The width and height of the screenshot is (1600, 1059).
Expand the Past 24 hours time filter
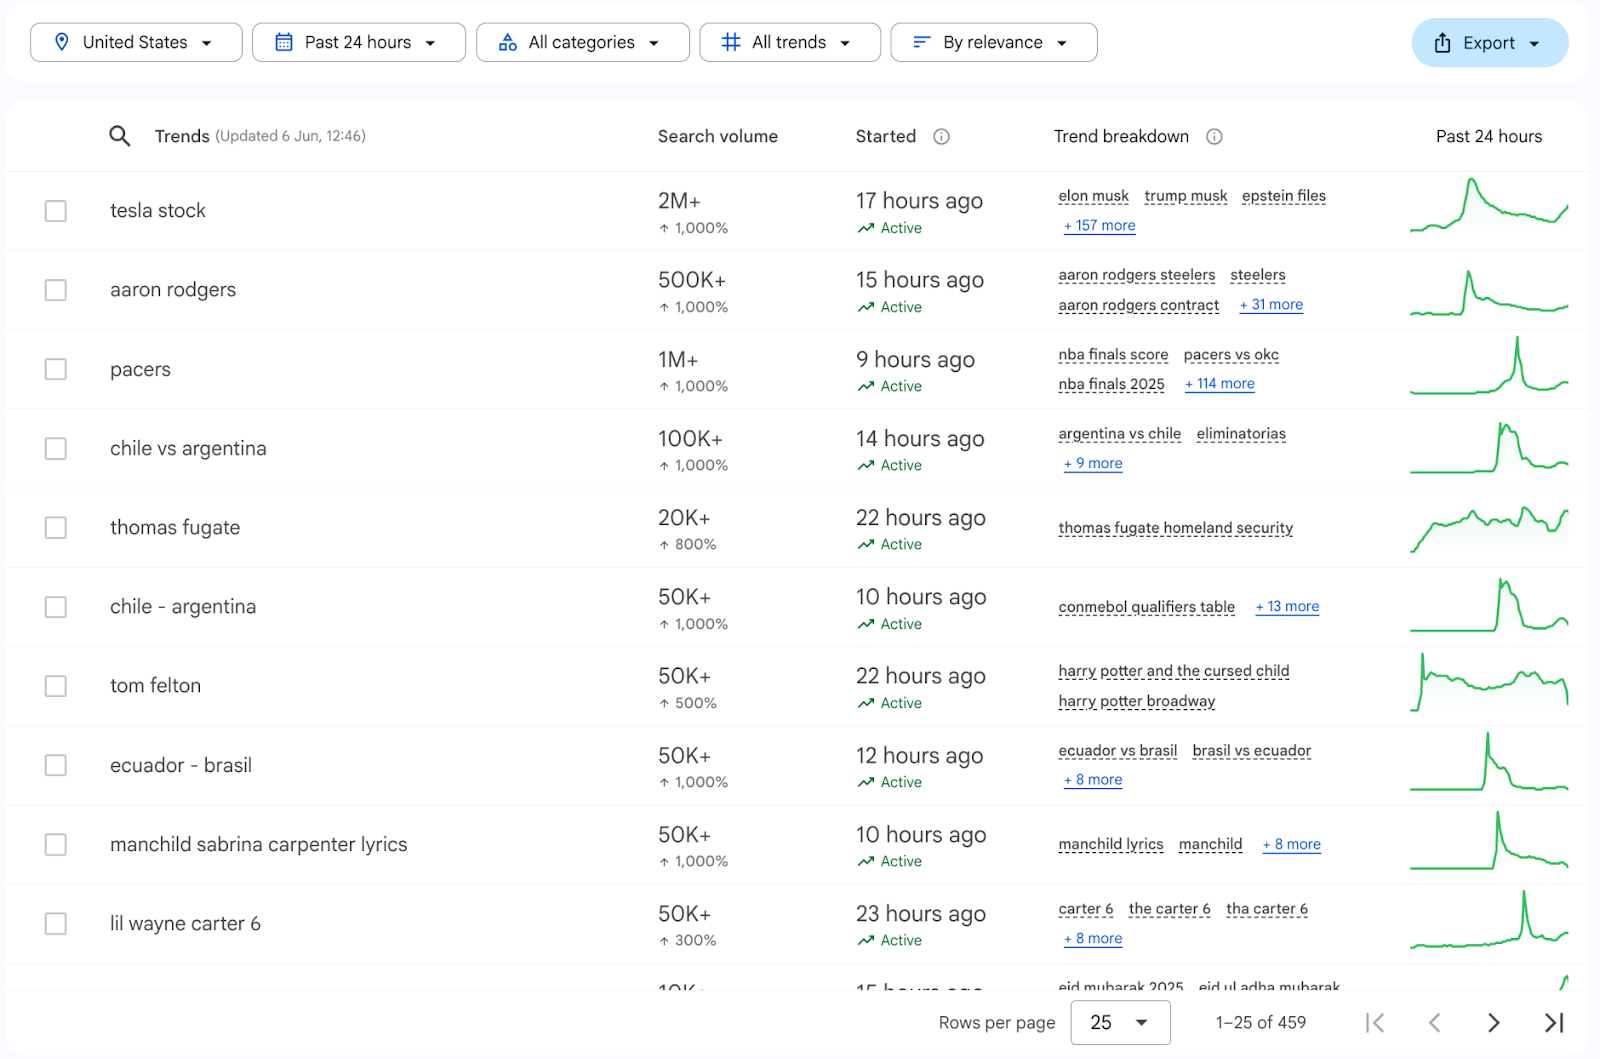[358, 42]
